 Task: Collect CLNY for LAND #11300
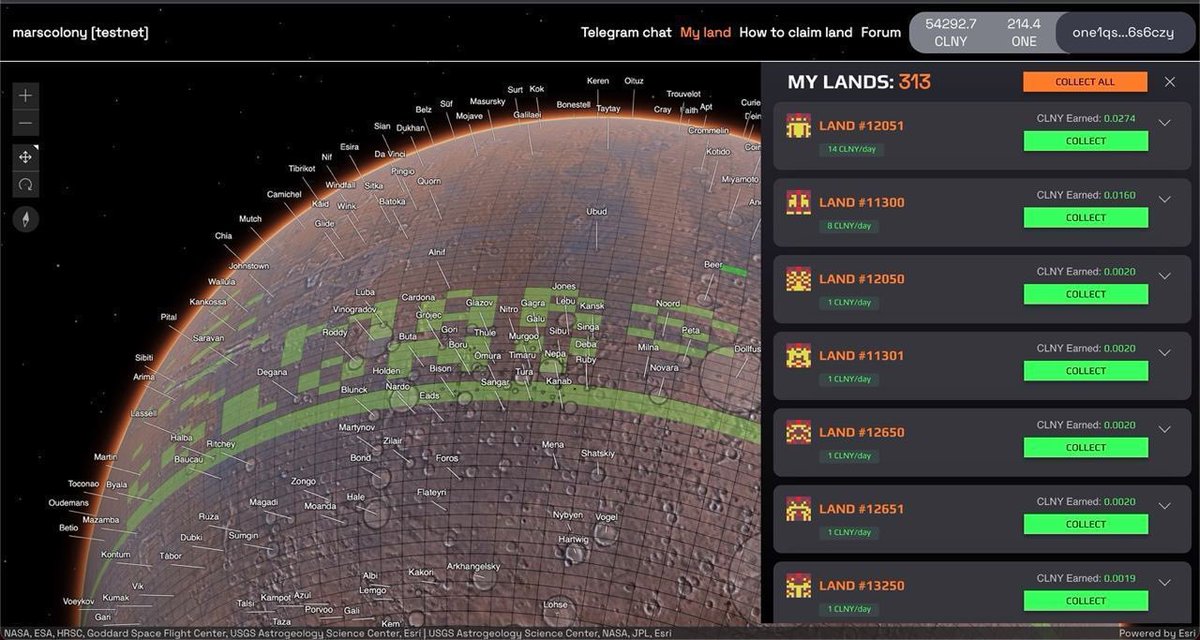pyautogui.click(x=1086, y=217)
